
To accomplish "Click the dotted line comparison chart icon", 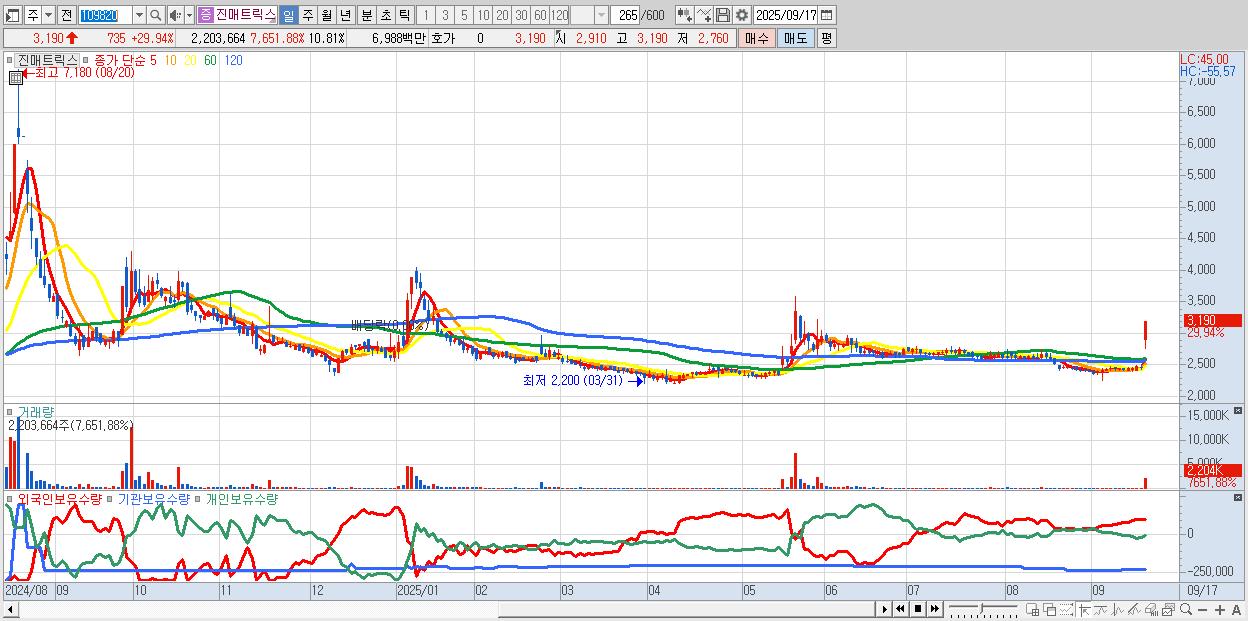I will pos(1066,609).
